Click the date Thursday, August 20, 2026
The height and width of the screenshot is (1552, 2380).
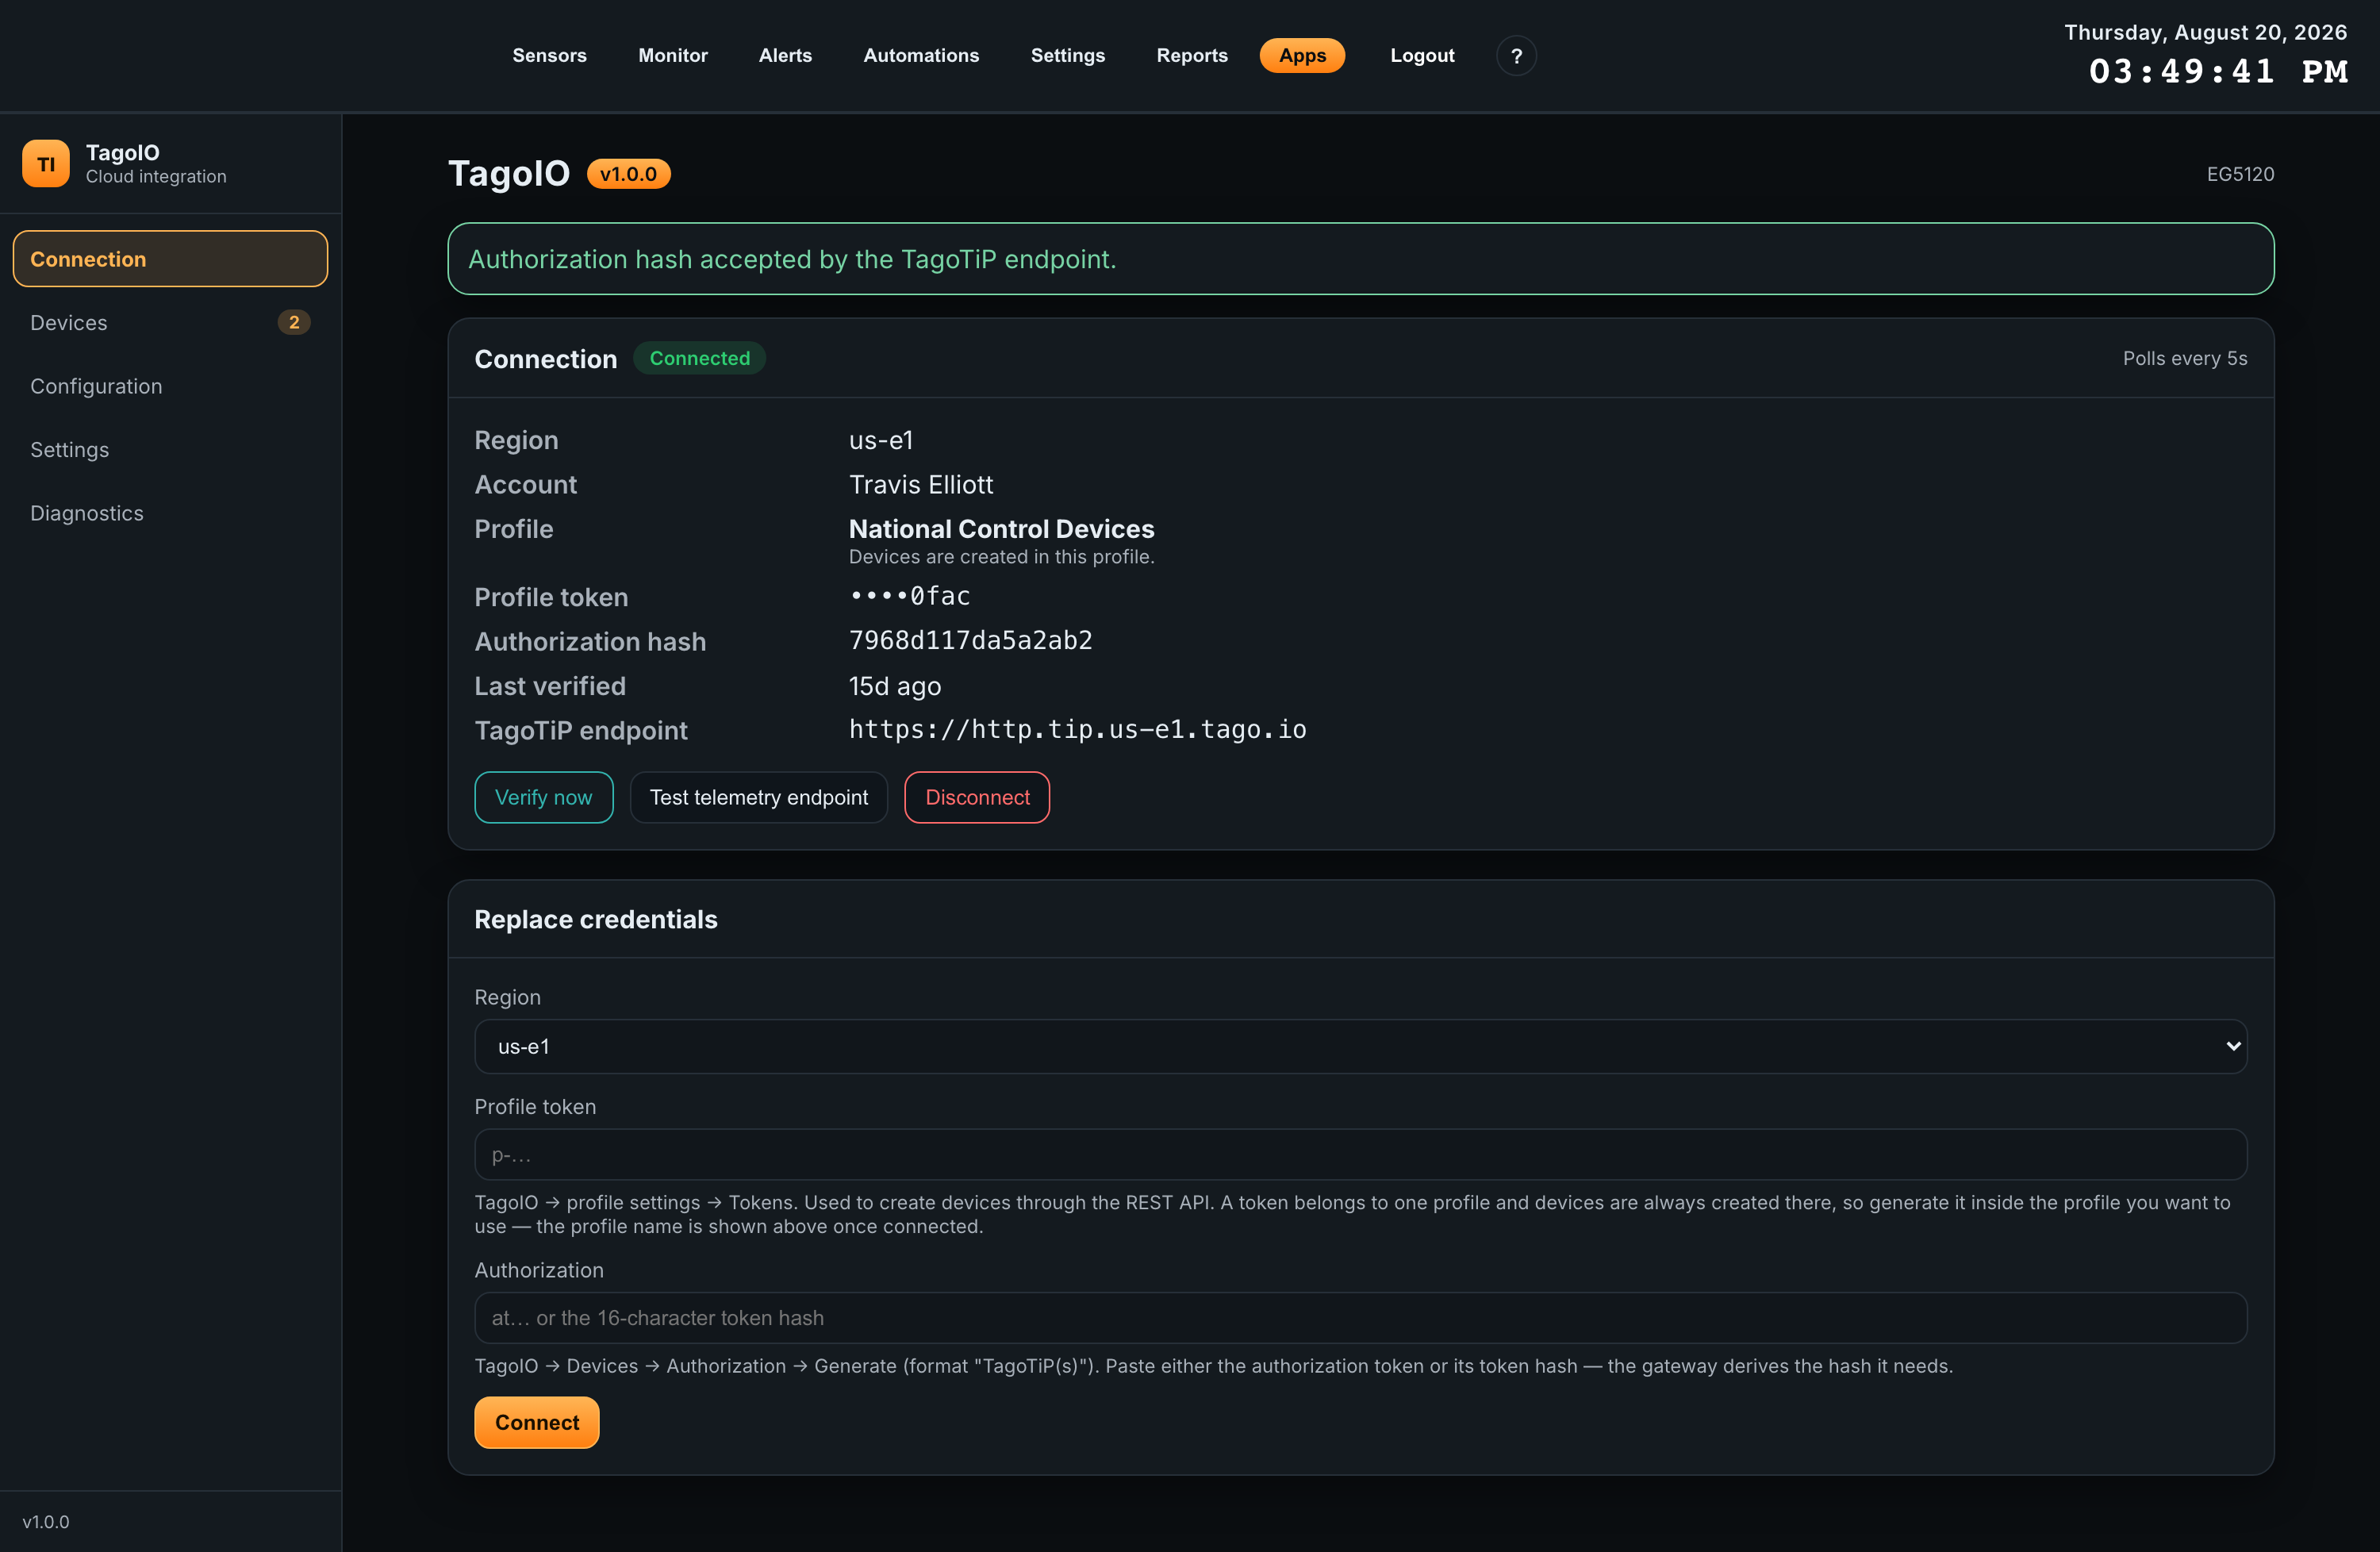[x=2205, y=32]
